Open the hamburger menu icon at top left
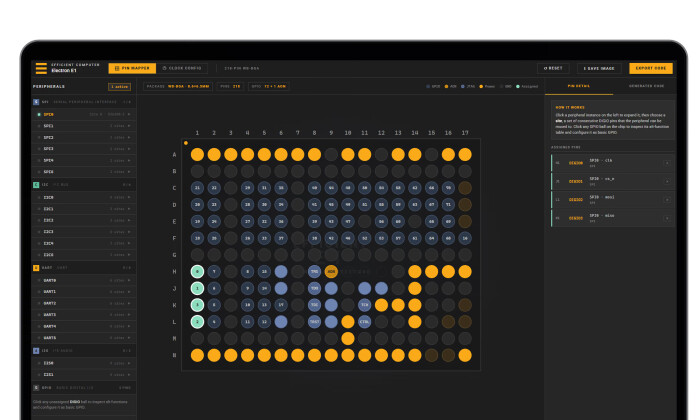 (41, 68)
